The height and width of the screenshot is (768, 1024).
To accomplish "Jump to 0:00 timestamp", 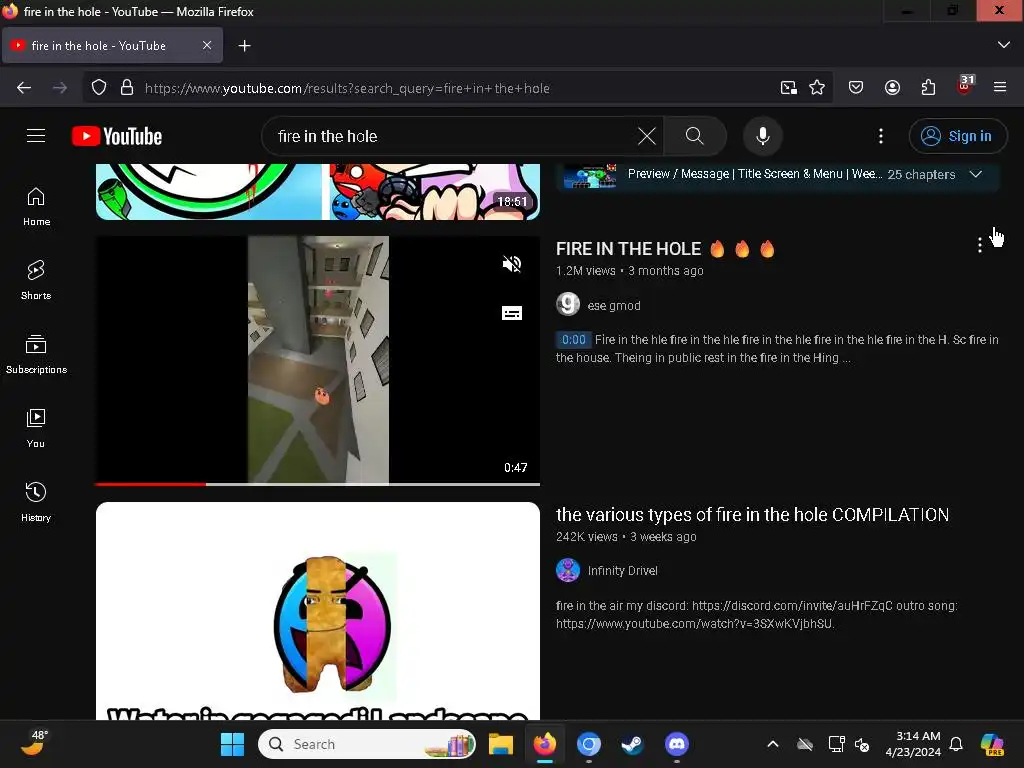I will click(573, 340).
